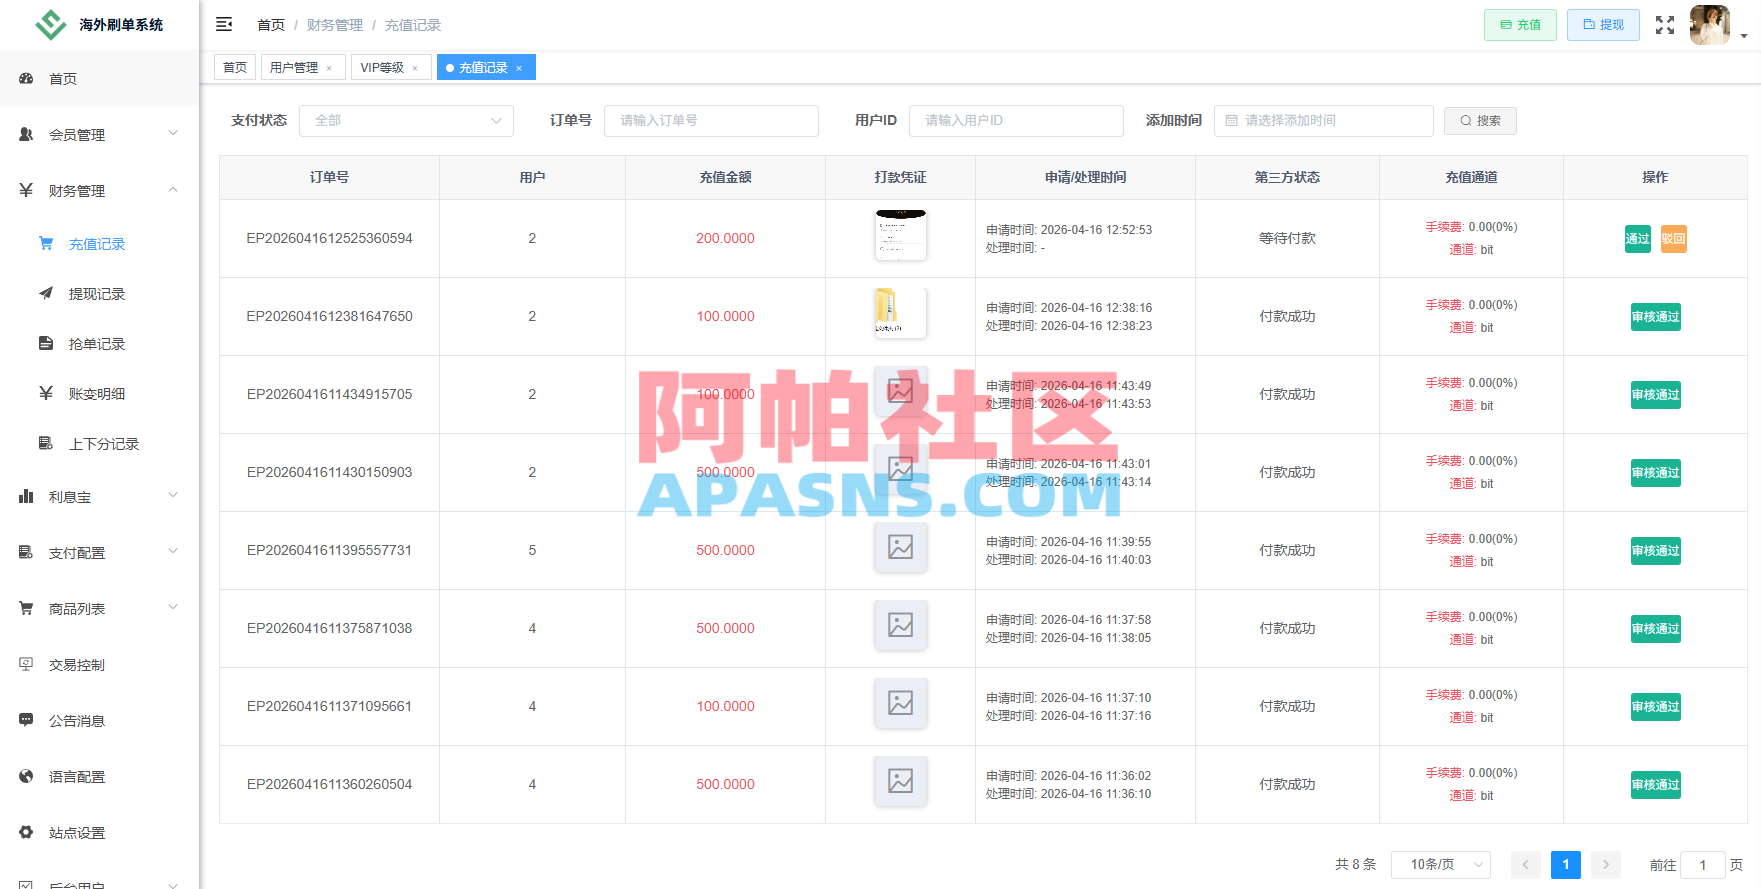The width and height of the screenshot is (1761, 889).
Task: Open the 支付状态 dropdown
Action: pos(406,121)
